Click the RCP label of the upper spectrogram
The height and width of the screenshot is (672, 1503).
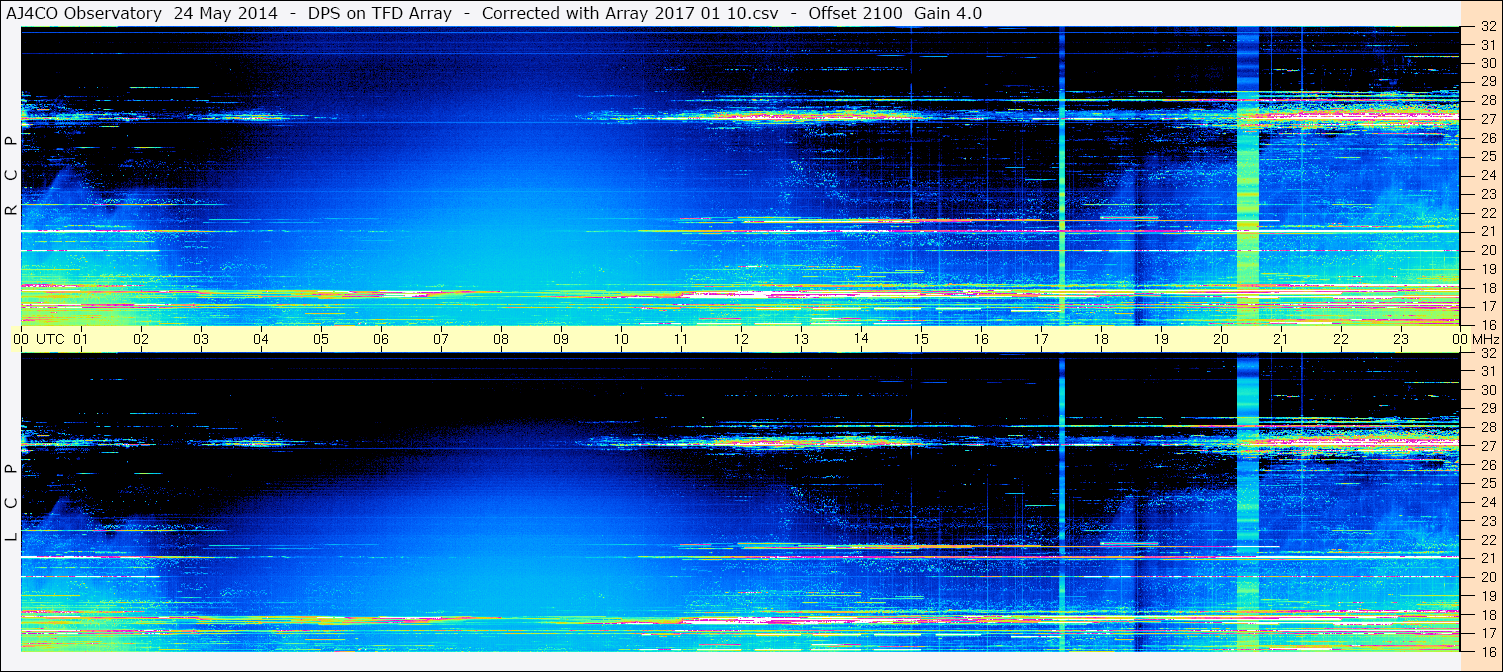[x=11, y=176]
